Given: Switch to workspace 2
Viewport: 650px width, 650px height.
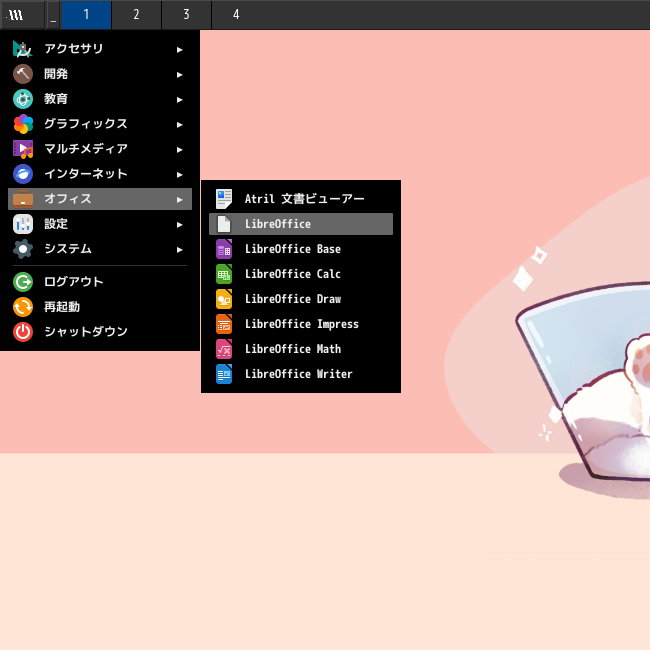Looking at the screenshot, I should tap(136, 15).
